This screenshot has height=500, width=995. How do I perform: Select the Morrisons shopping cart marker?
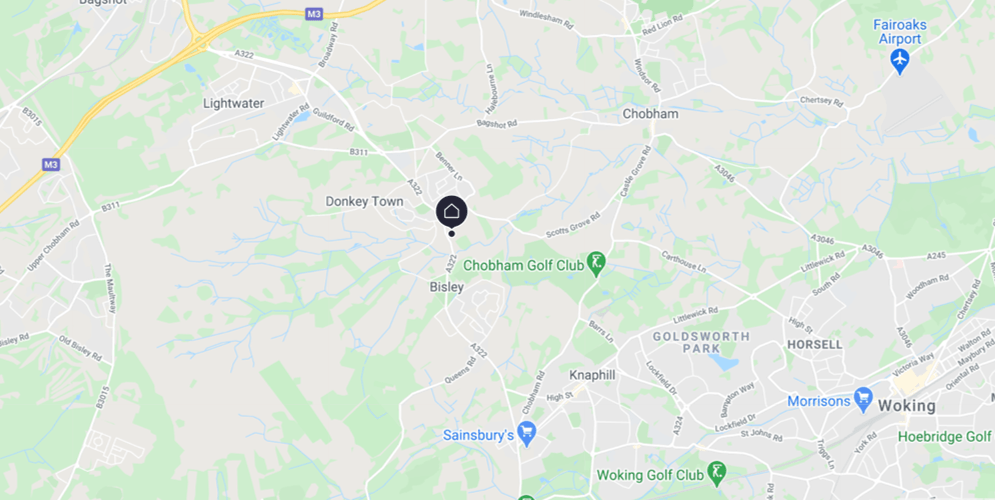point(863,400)
